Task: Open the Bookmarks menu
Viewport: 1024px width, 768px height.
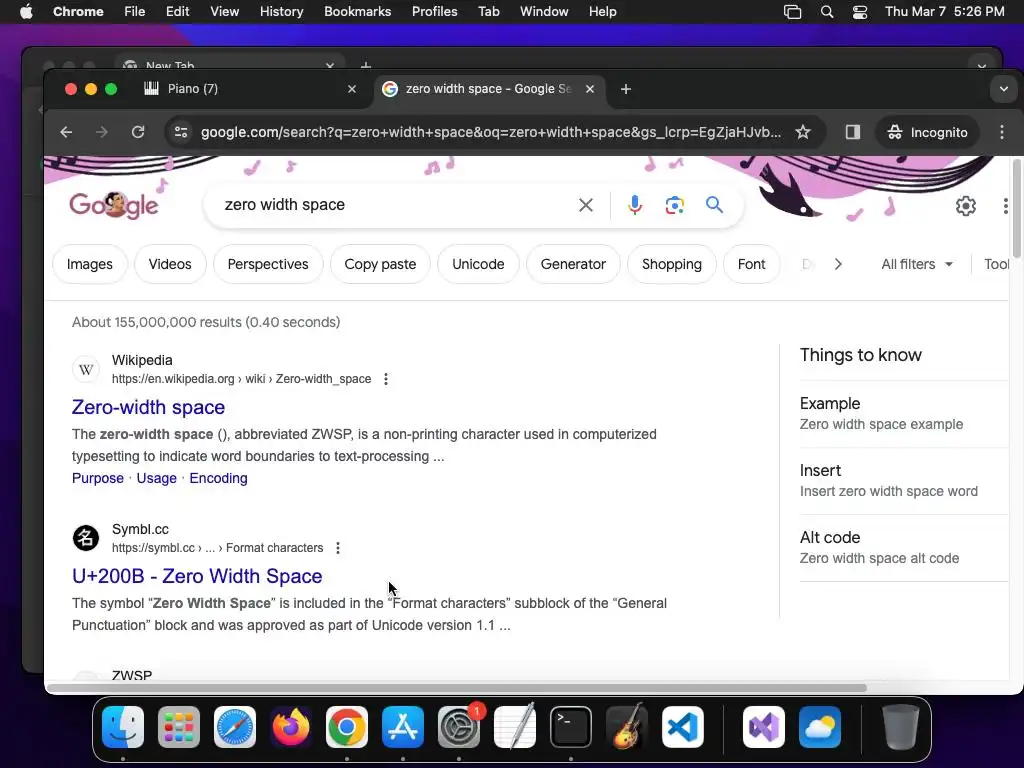Action: (x=357, y=11)
